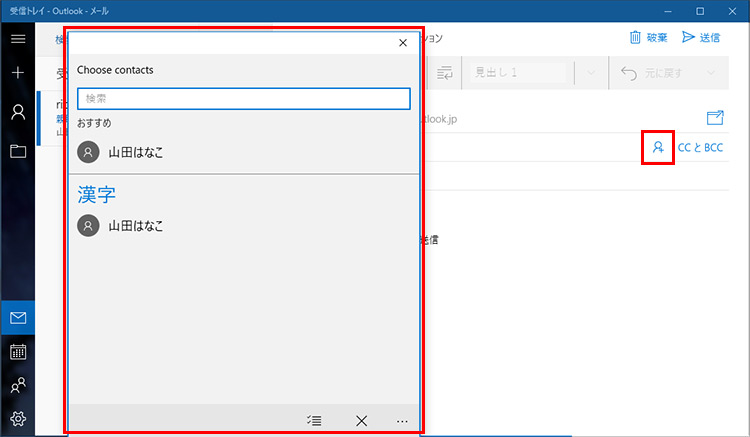This screenshot has height=437, width=750.
Task: Open the Folders icon in sidebar
Action: click(x=17, y=151)
